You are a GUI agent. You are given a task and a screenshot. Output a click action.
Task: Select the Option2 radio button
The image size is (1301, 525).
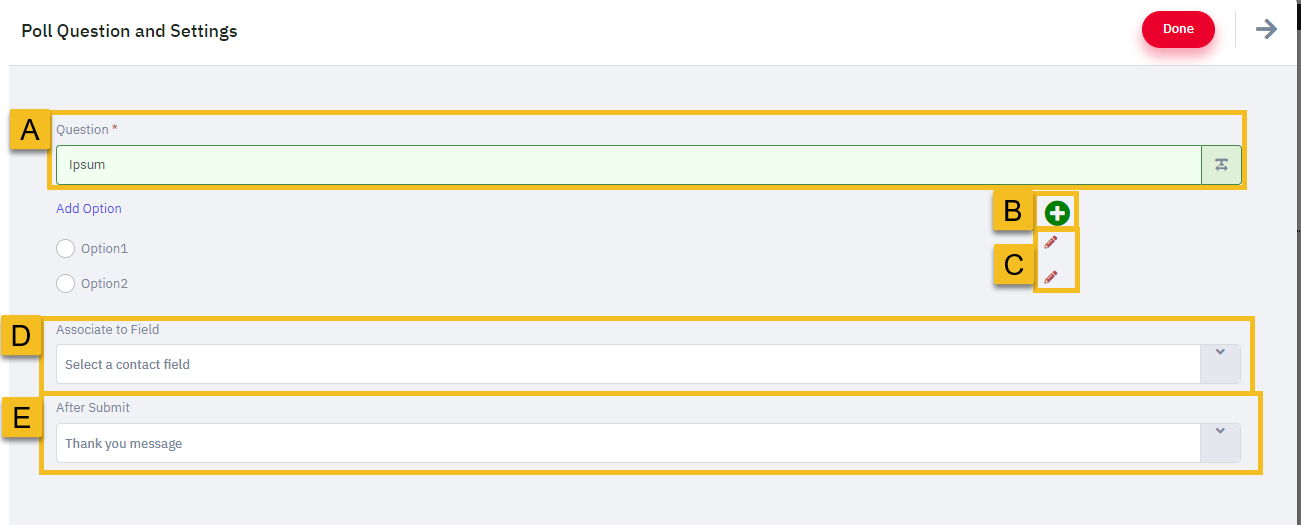point(65,283)
